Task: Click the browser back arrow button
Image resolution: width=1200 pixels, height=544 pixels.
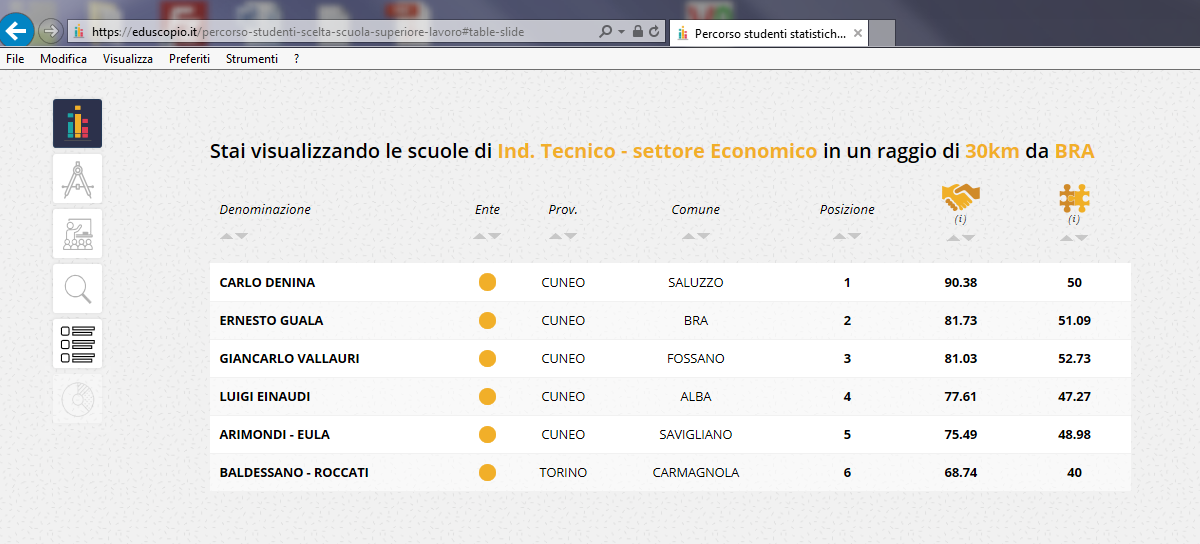Action: [17, 31]
